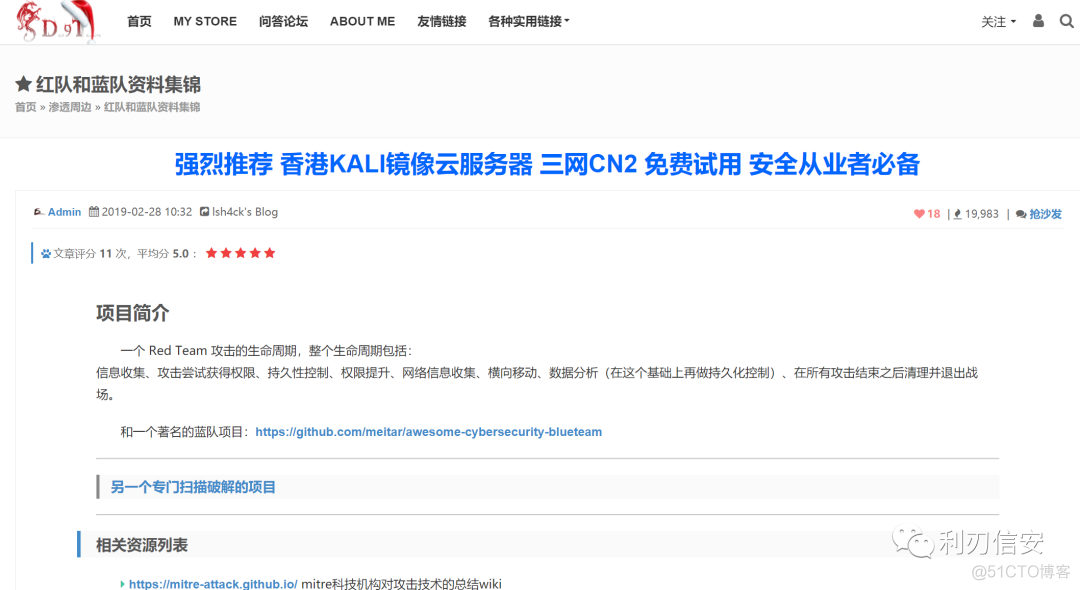This screenshot has width=1080, height=590.
Task: Open 友情链接 menu item
Action: pos(442,21)
